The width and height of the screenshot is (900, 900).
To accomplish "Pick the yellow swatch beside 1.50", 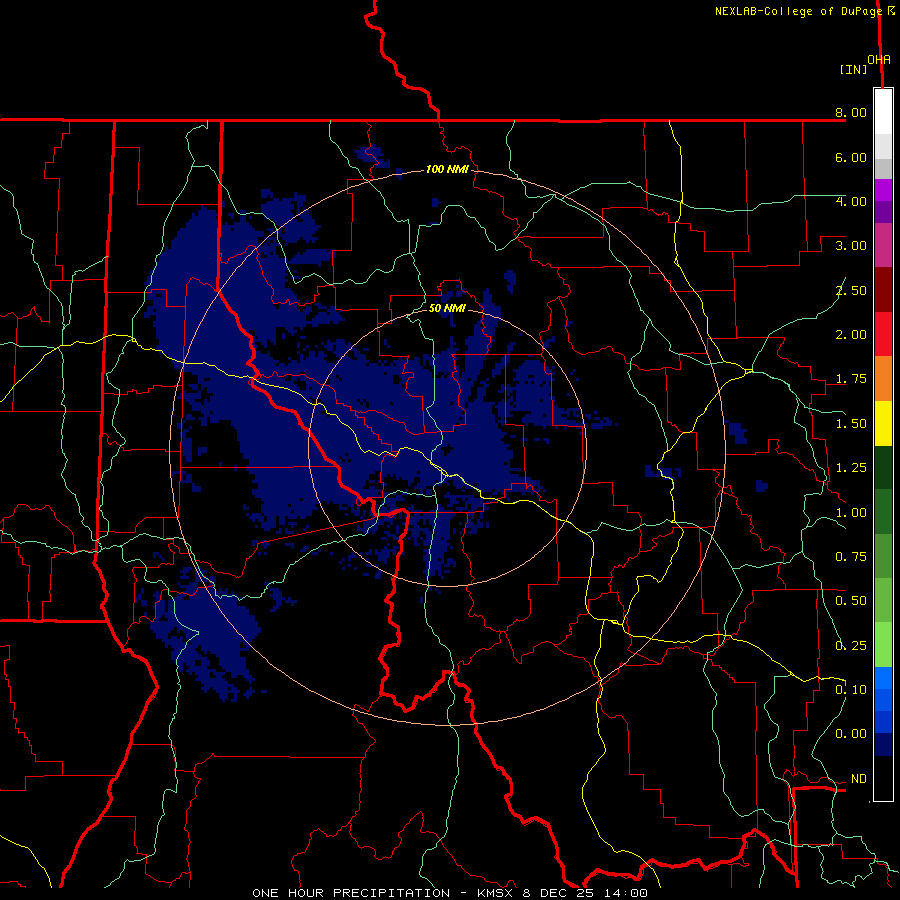I will (x=883, y=424).
